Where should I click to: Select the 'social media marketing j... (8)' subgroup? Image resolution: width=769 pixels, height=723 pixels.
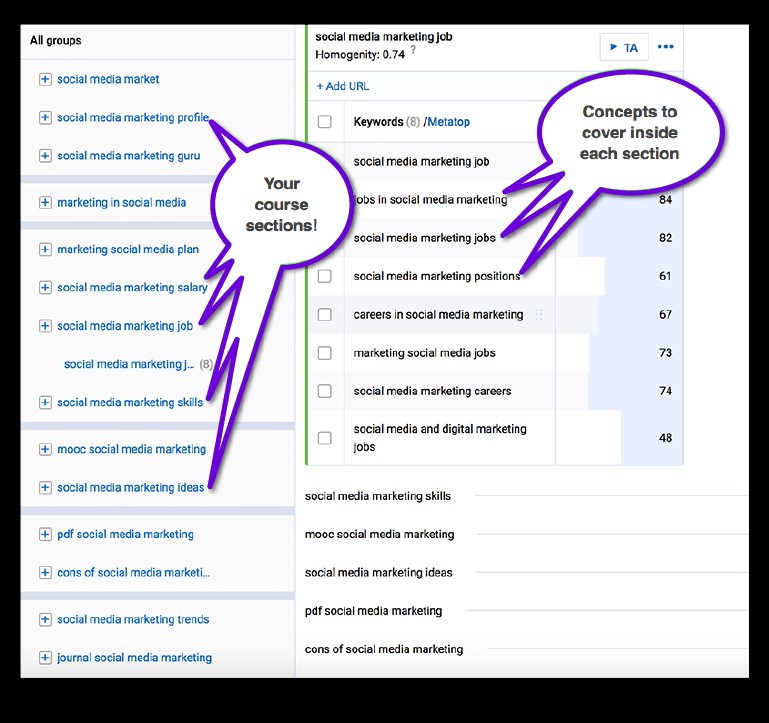pos(138,364)
